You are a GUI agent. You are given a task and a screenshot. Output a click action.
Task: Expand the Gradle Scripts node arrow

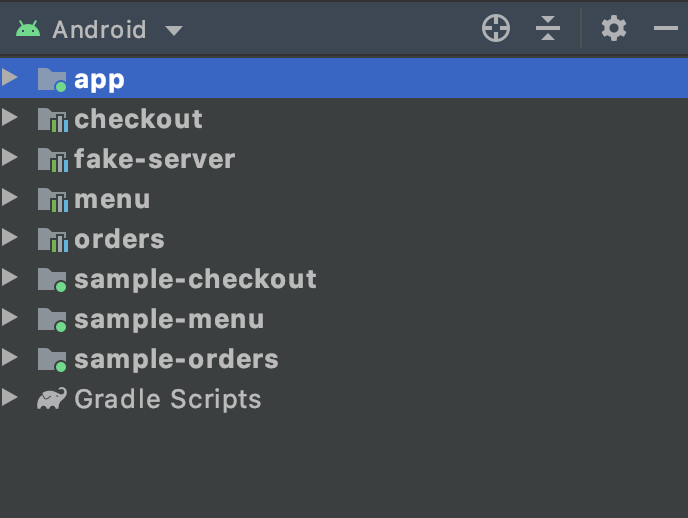(x=10, y=397)
